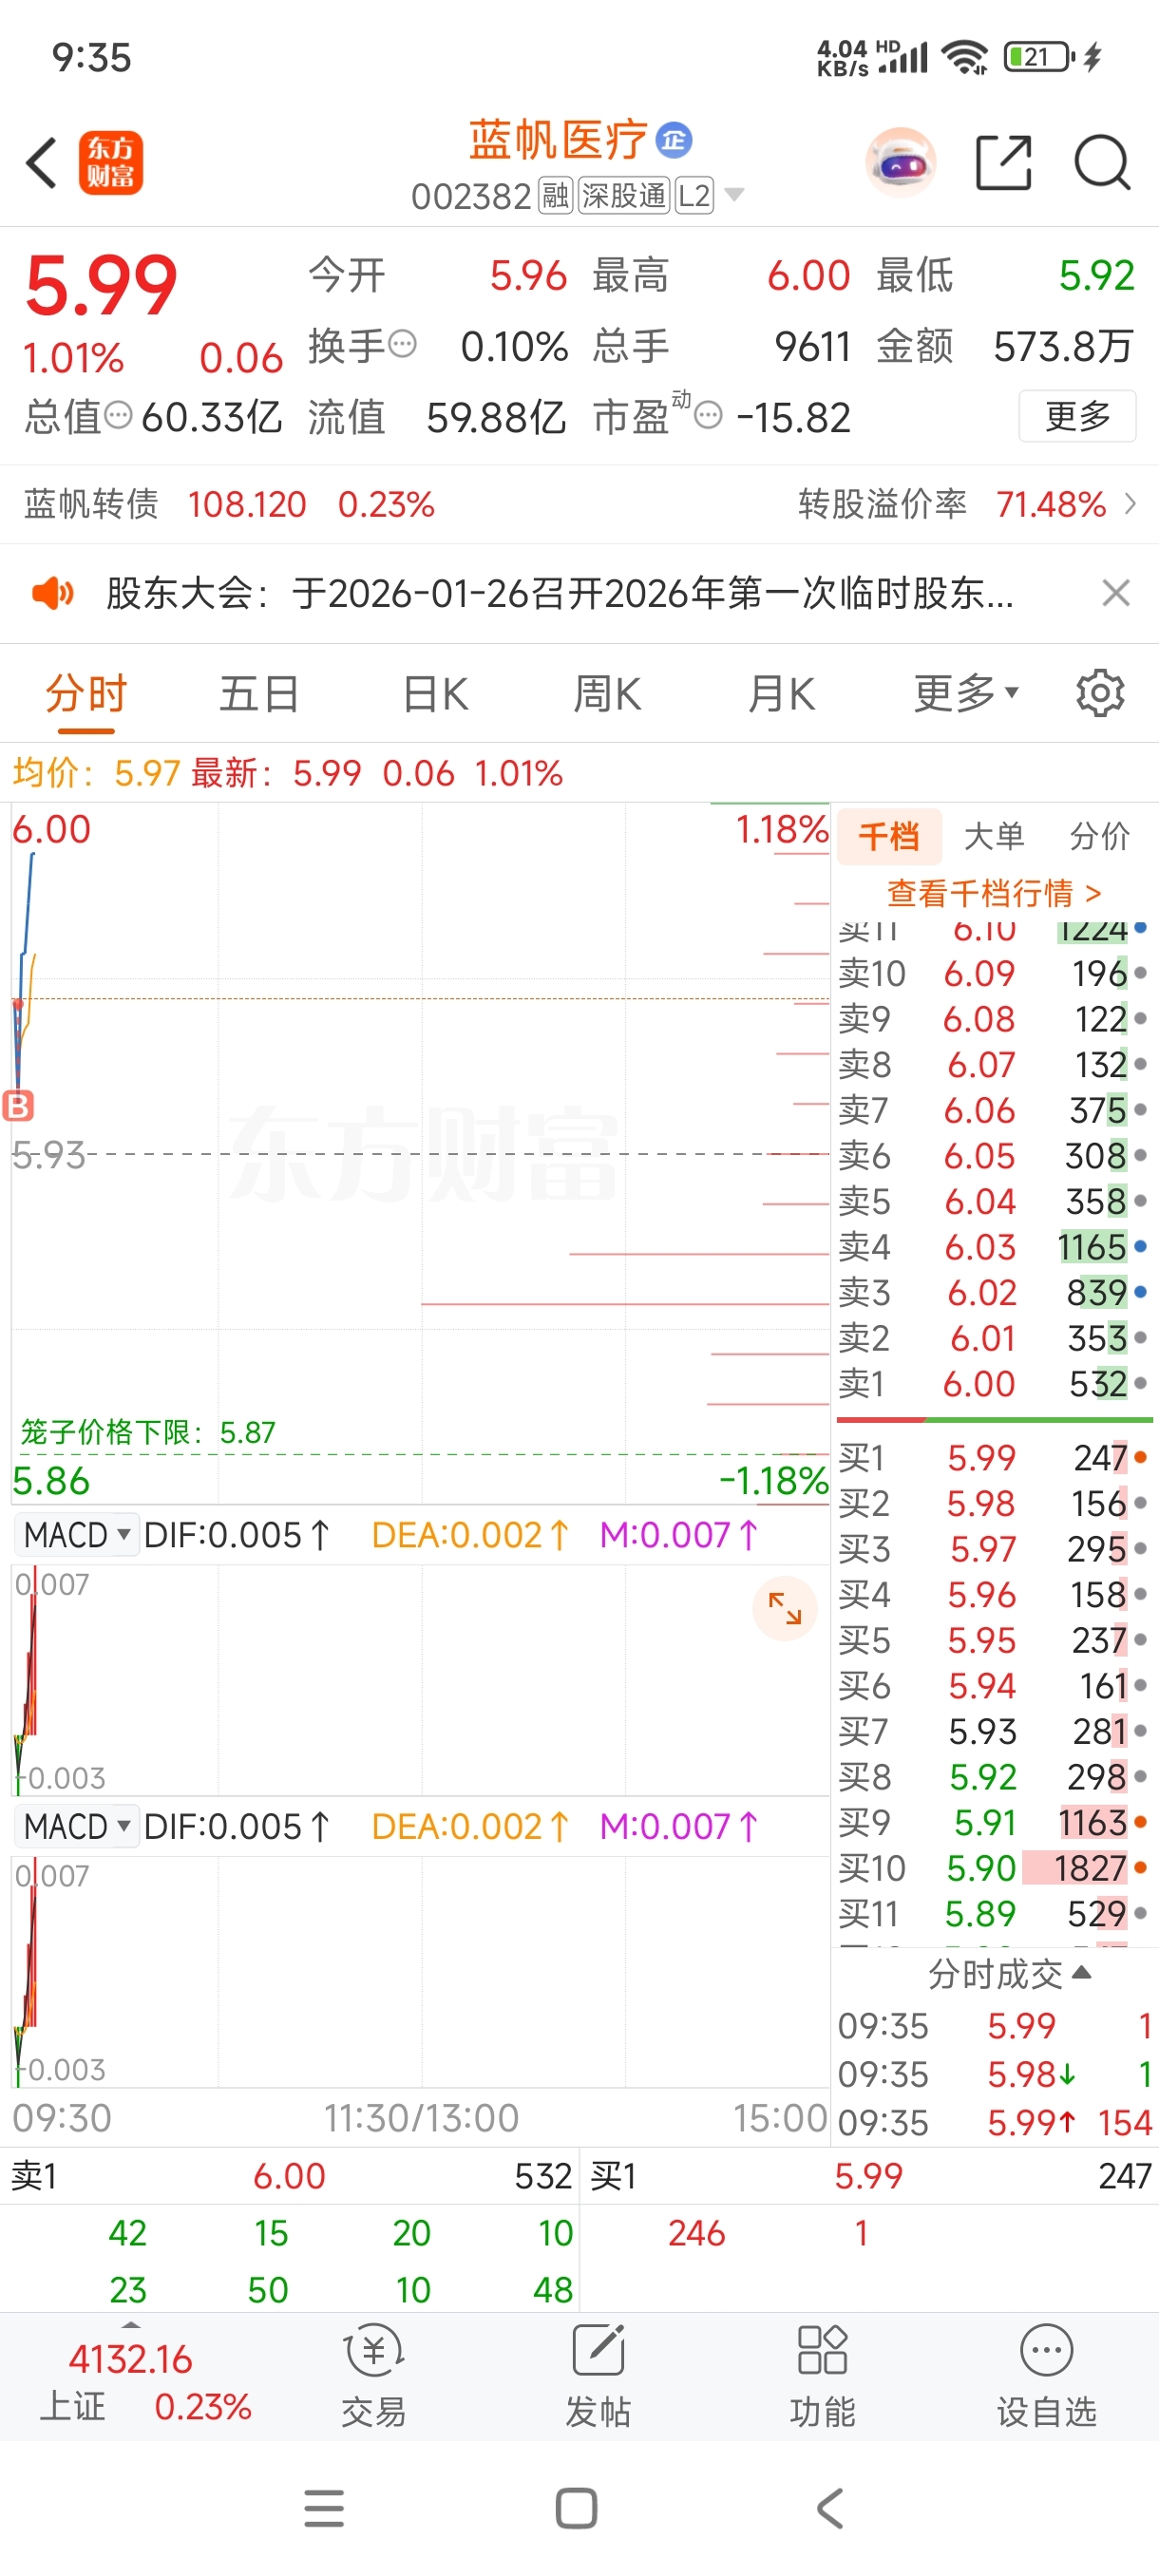Switch to 分价 tab

pyautogui.click(x=1099, y=836)
